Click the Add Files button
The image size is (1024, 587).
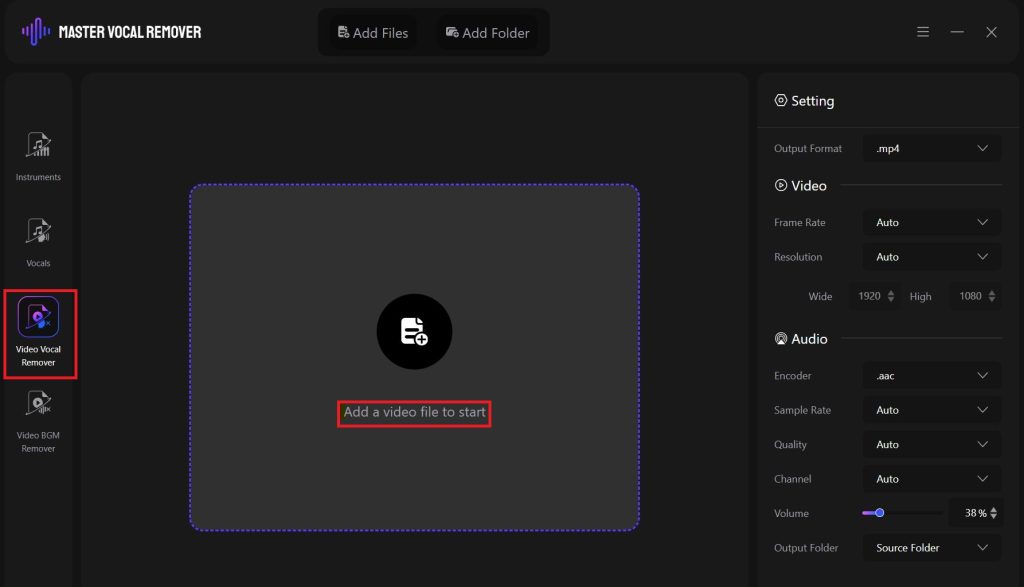coord(371,32)
